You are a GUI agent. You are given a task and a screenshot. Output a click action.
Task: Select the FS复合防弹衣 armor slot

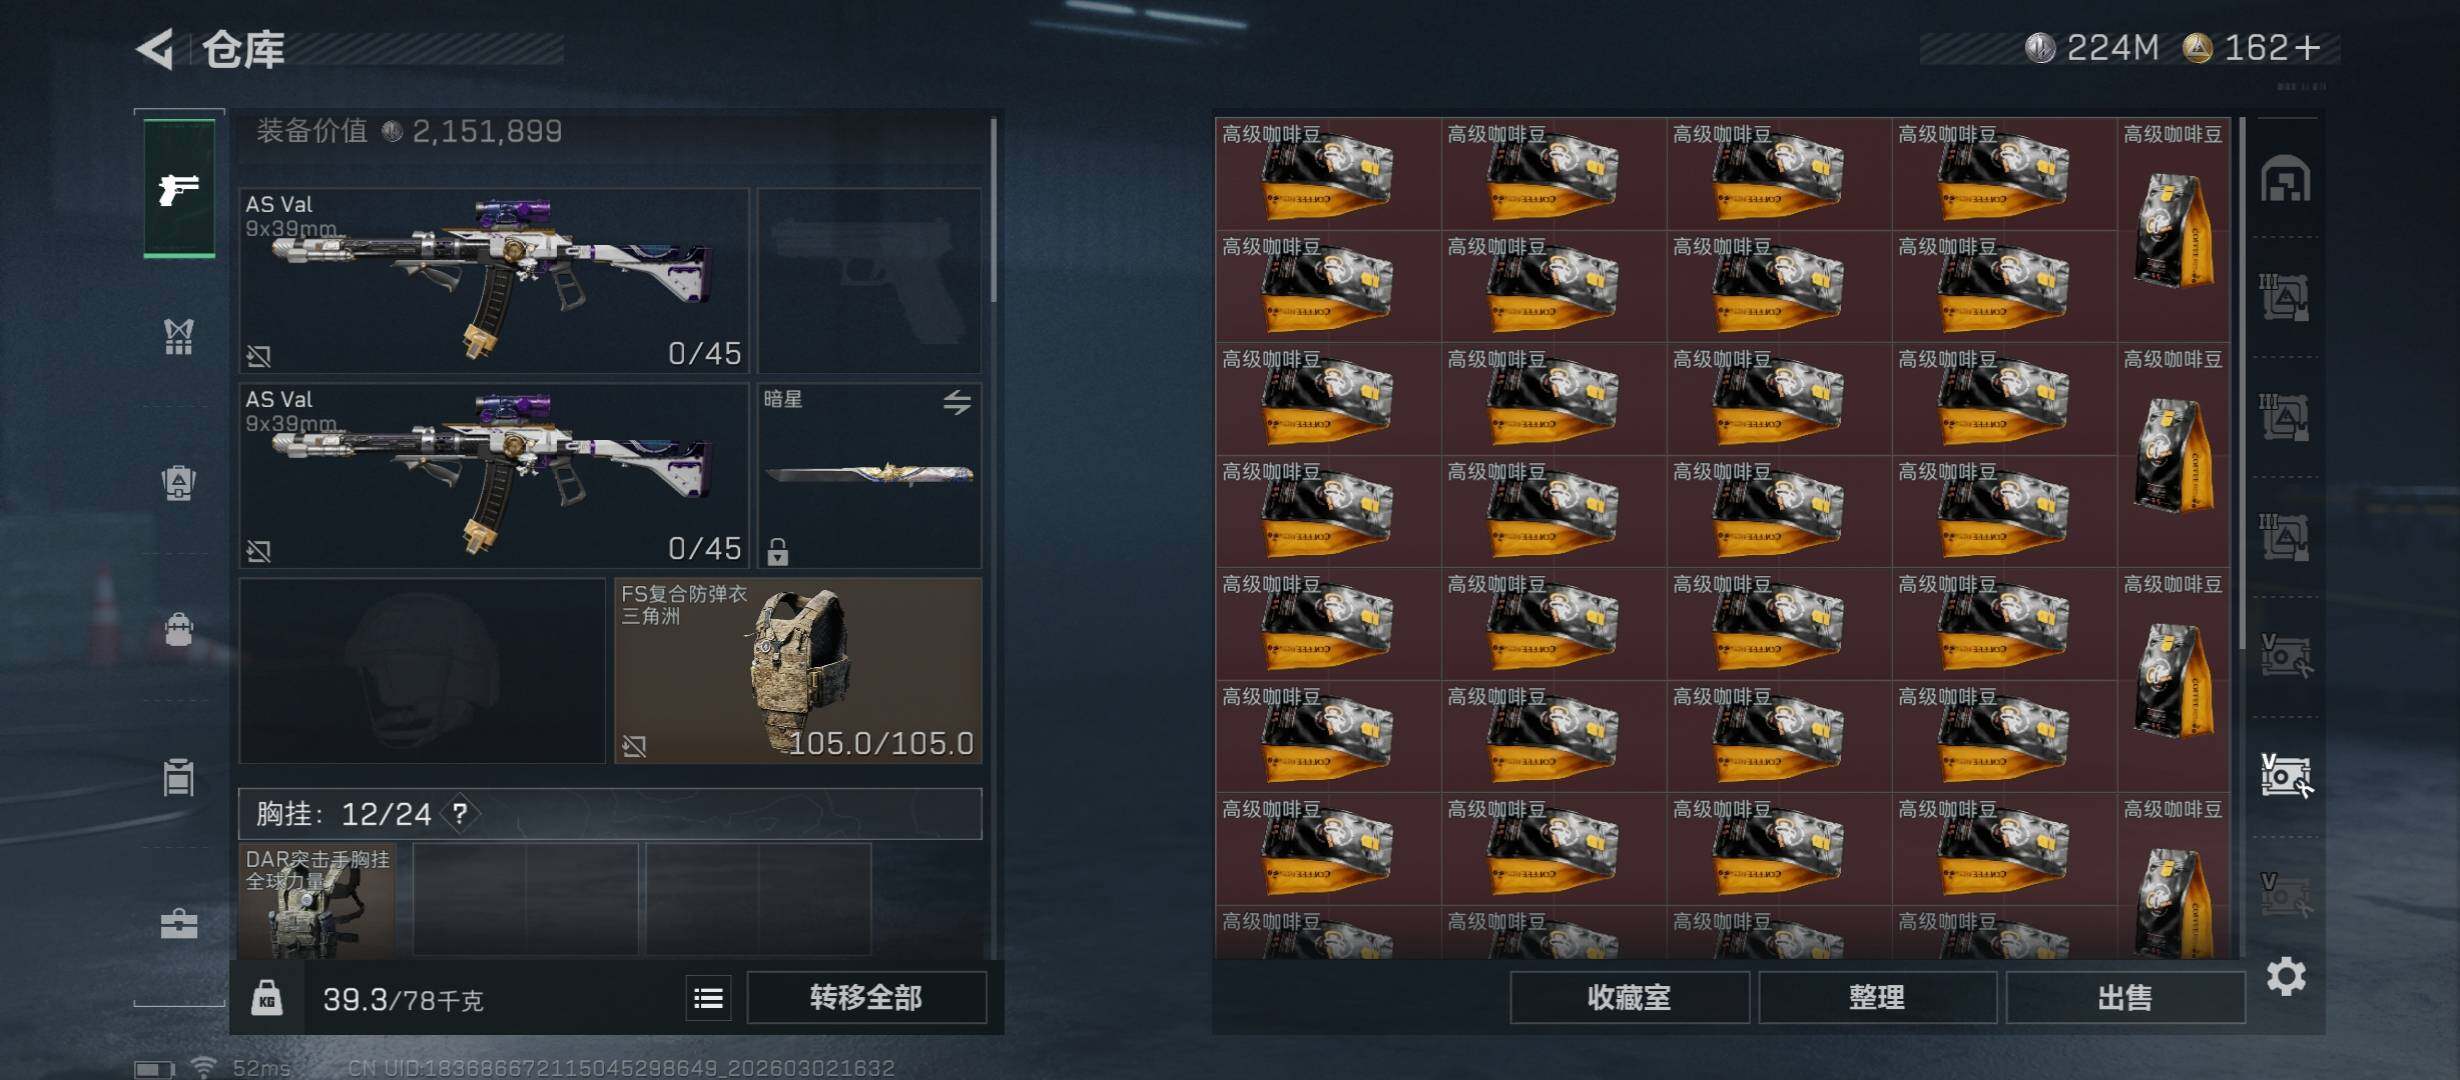click(797, 671)
